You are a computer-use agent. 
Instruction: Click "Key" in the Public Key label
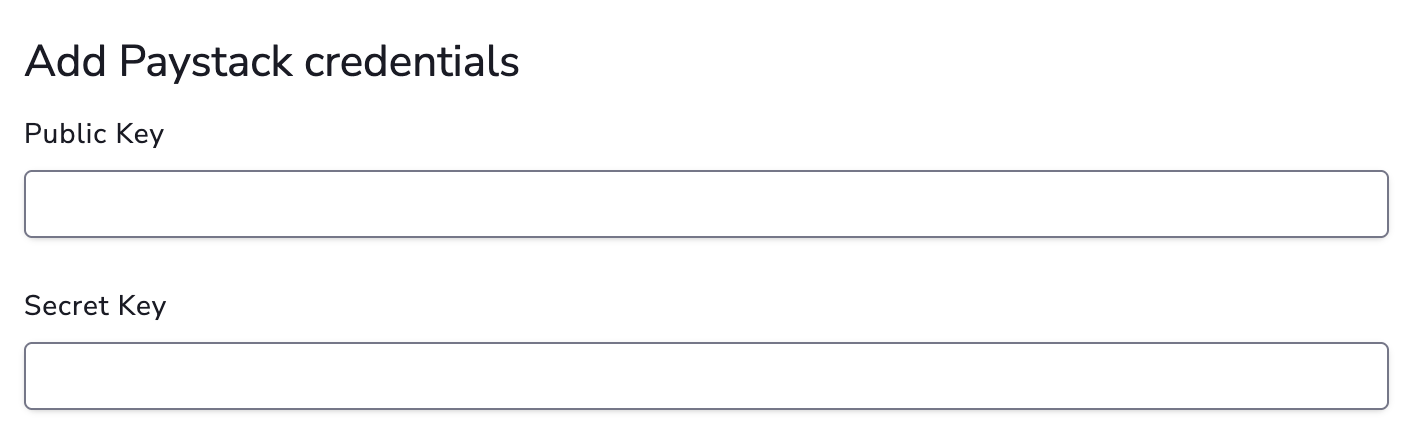click(140, 134)
